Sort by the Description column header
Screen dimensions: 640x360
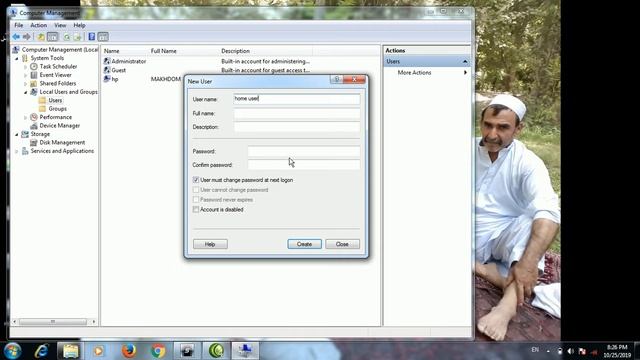[266, 51]
